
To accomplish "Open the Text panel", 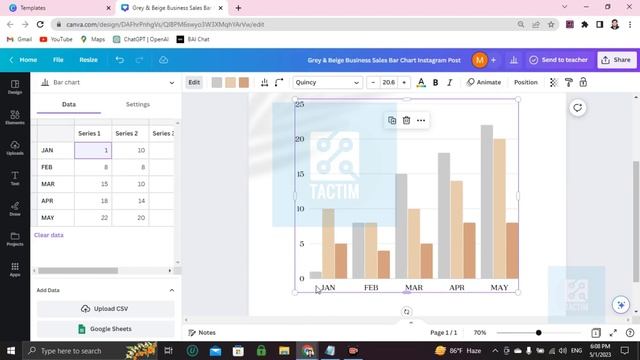I will [15, 178].
